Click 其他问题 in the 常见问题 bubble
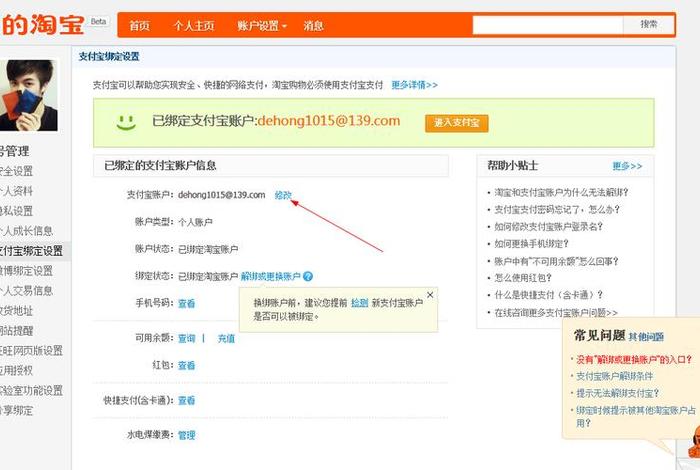This screenshot has height=470, width=700. 646,337
